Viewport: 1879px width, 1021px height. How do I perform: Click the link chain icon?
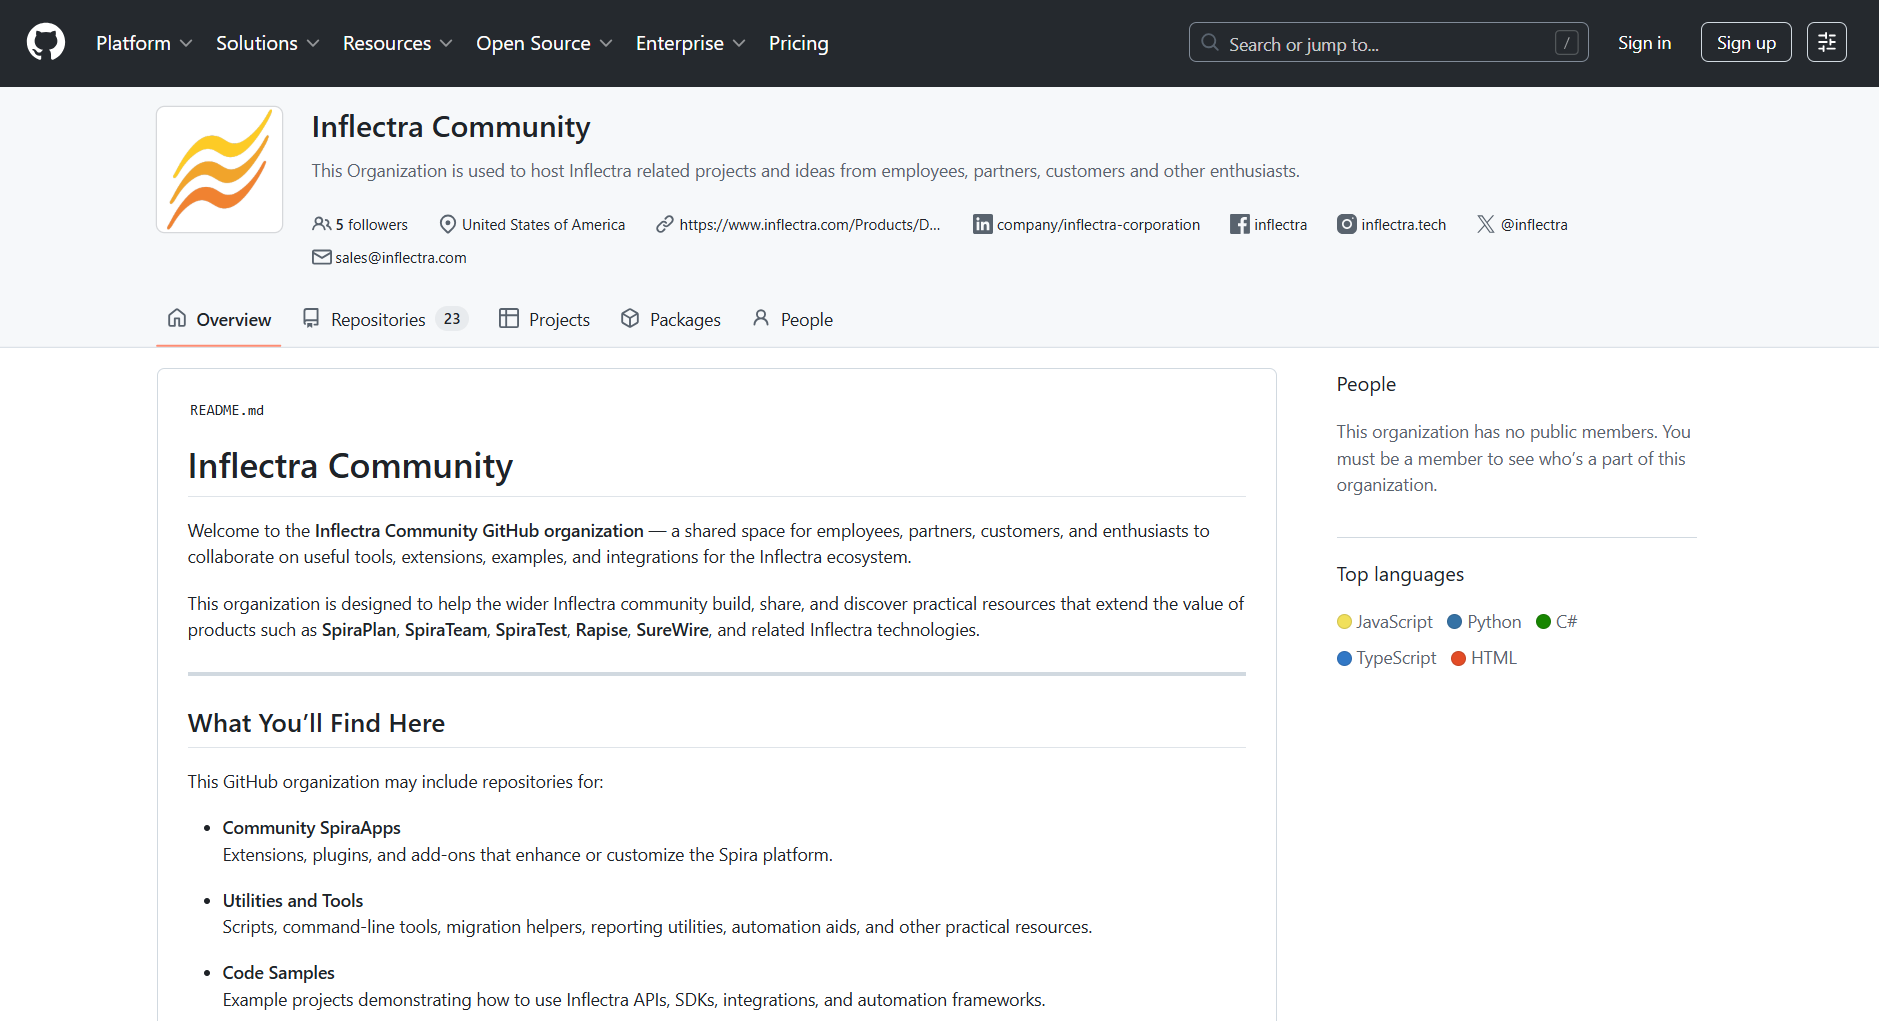pyautogui.click(x=665, y=224)
